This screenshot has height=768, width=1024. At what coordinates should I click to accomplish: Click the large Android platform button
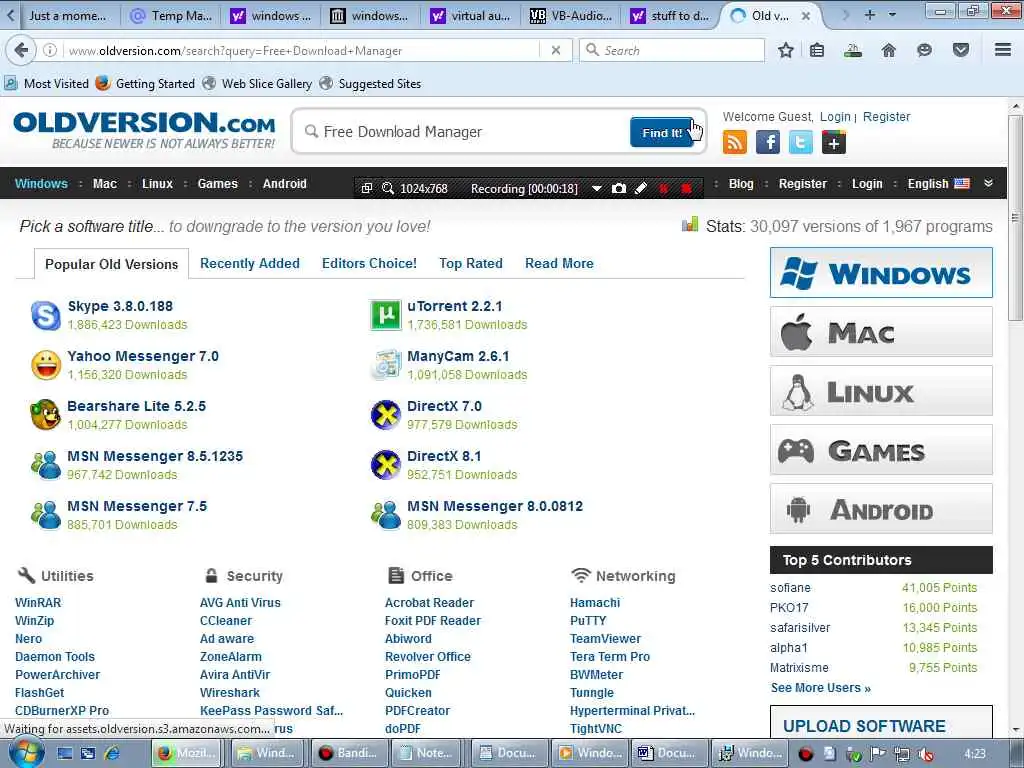point(881,509)
